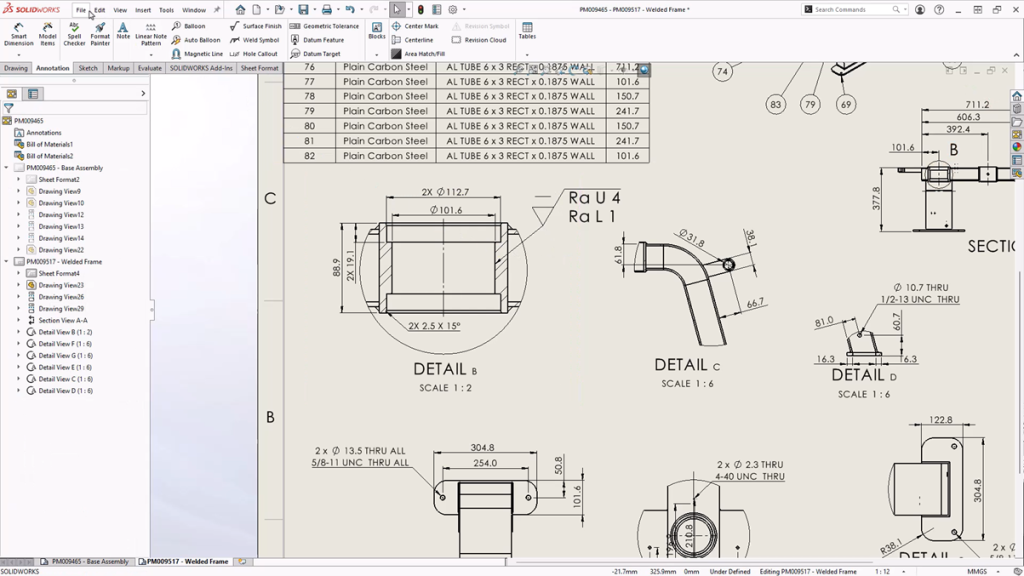This screenshot has width=1024, height=576.
Task: Open the filter icon in feature tree
Action: 8,108
